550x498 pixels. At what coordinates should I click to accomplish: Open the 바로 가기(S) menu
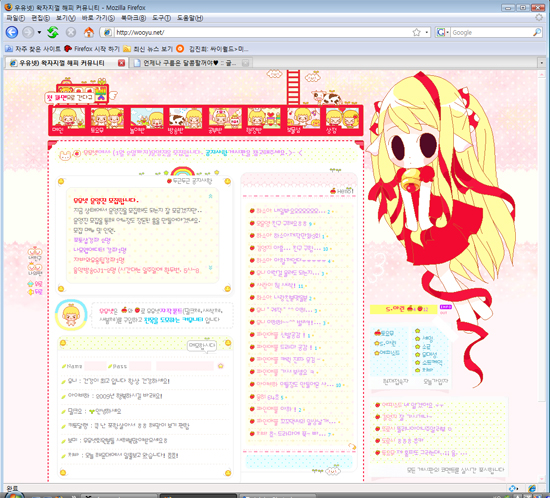click(x=98, y=18)
